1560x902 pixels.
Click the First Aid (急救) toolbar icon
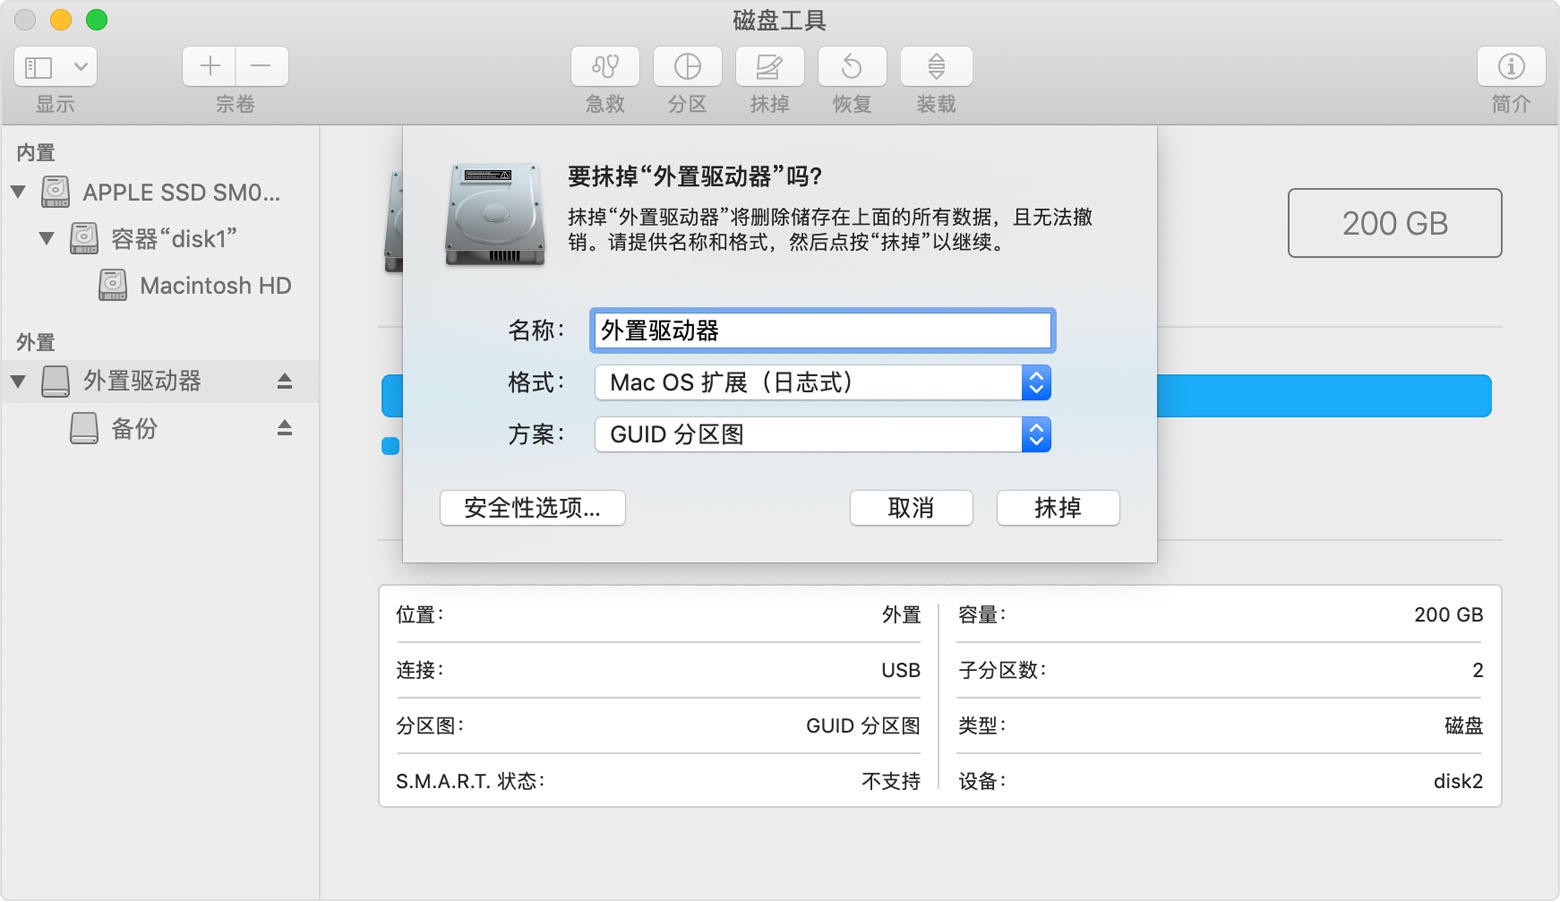point(605,67)
